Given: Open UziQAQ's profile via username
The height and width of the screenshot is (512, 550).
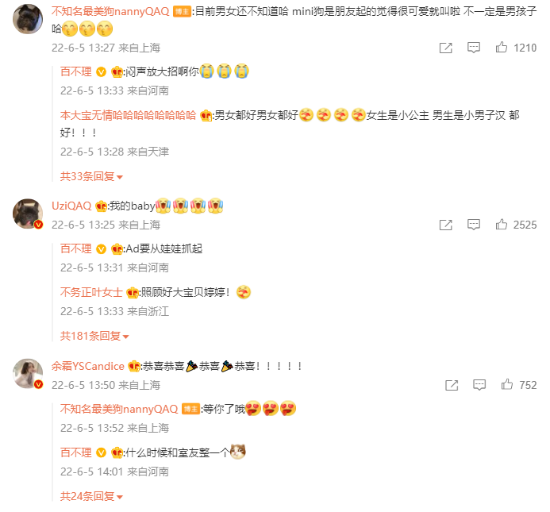Looking at the screenshot, I should point(71,206).
